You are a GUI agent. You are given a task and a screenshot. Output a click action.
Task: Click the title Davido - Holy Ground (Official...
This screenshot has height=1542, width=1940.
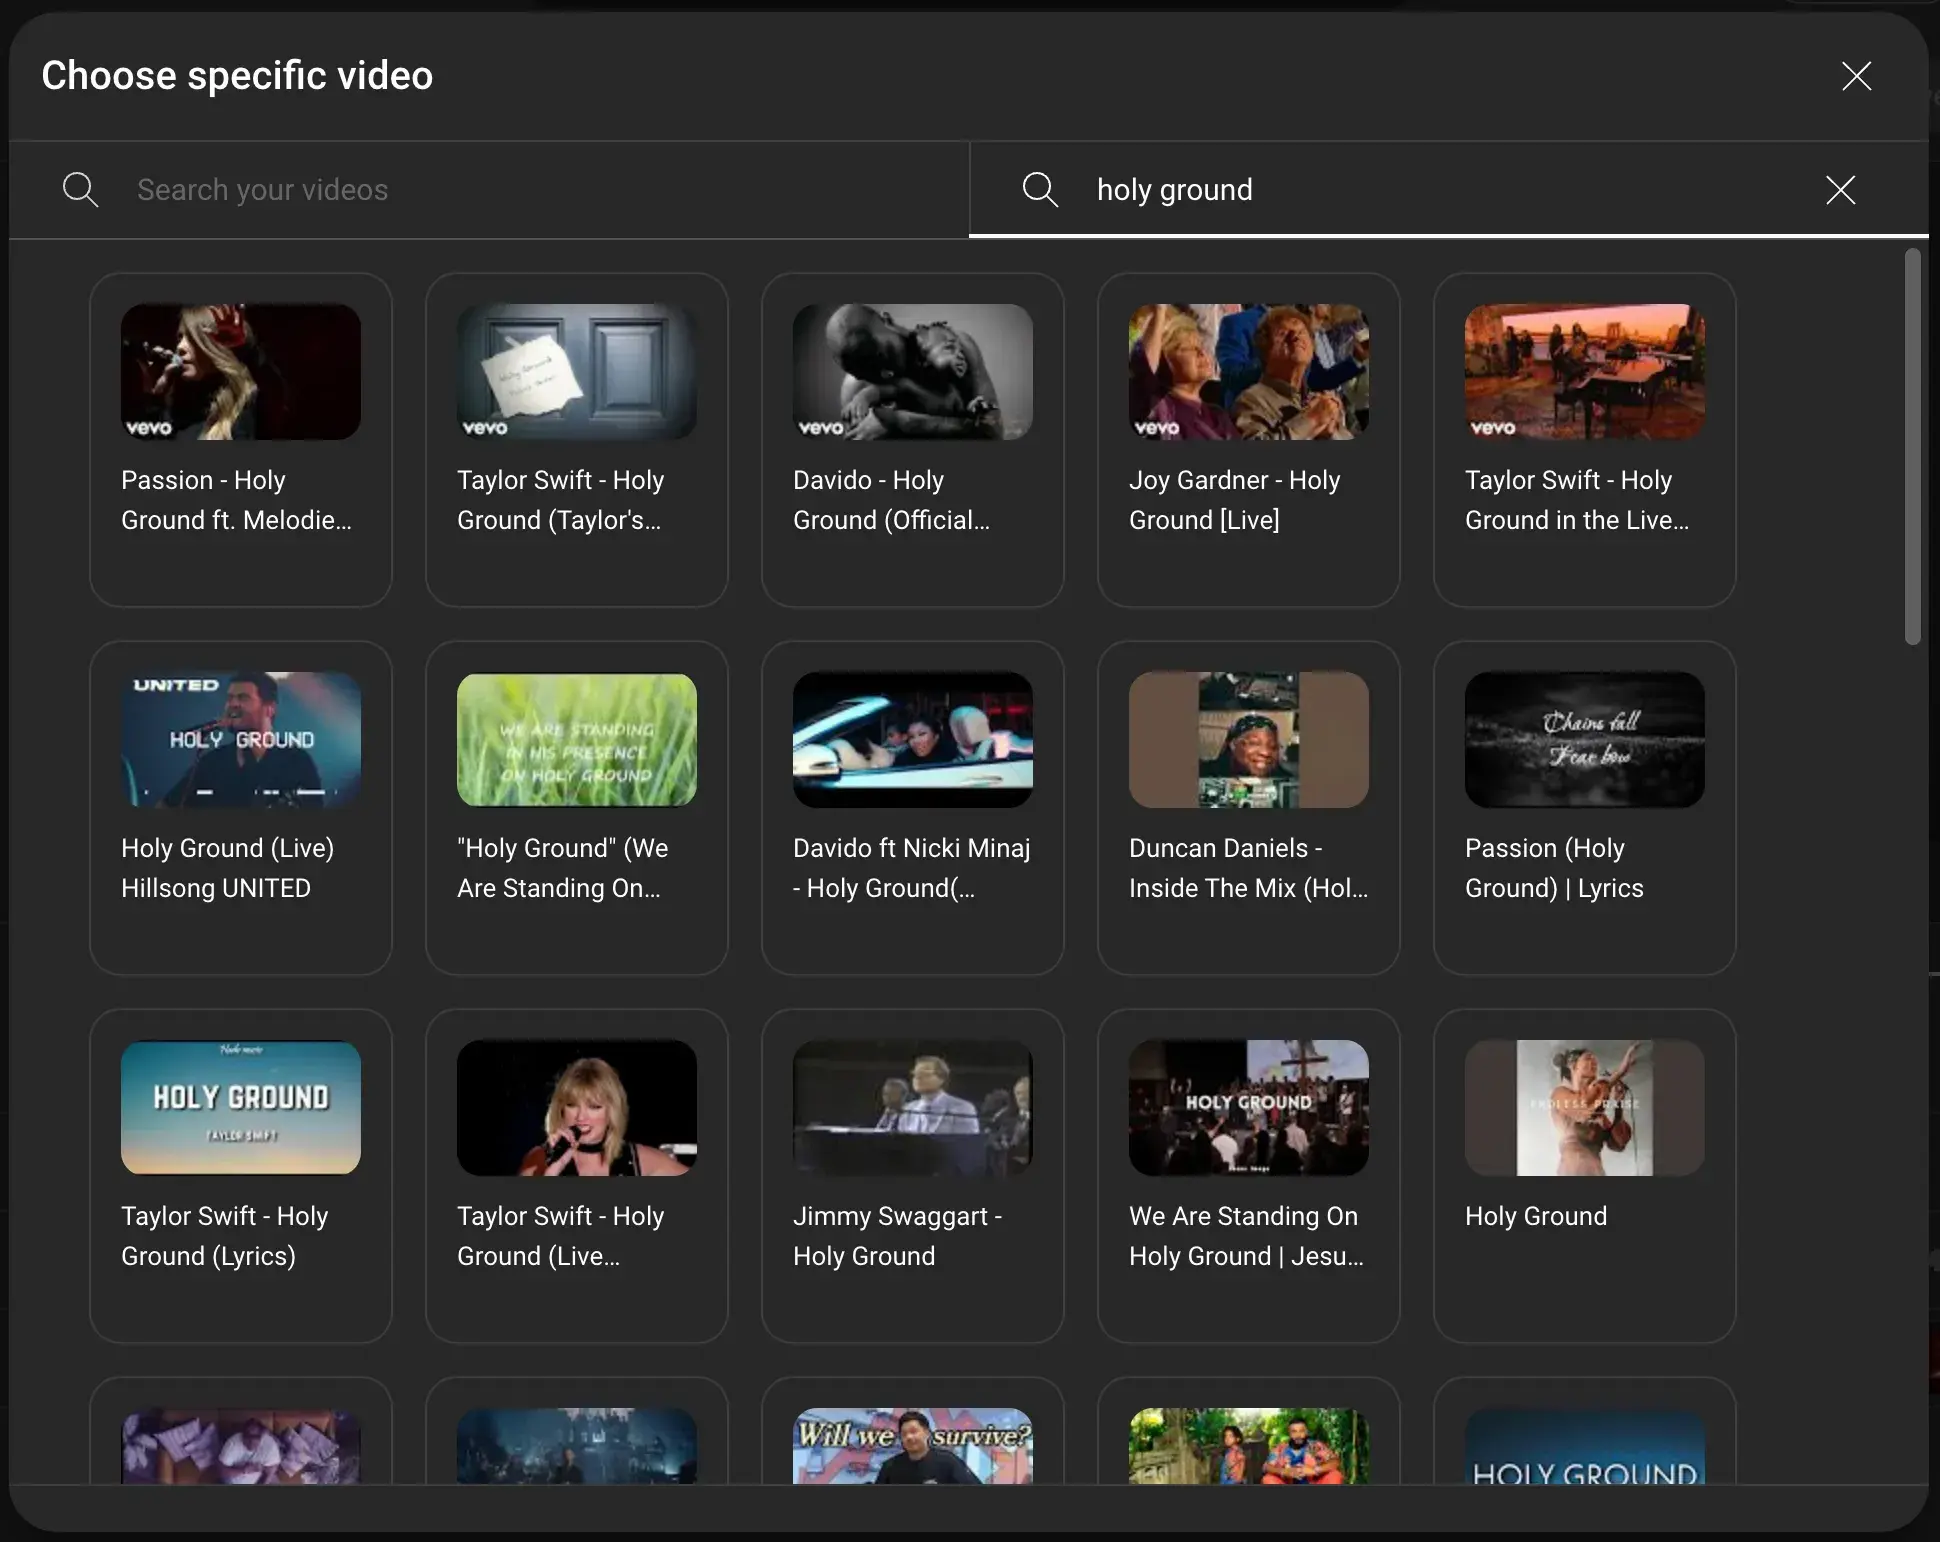point(892,500)
